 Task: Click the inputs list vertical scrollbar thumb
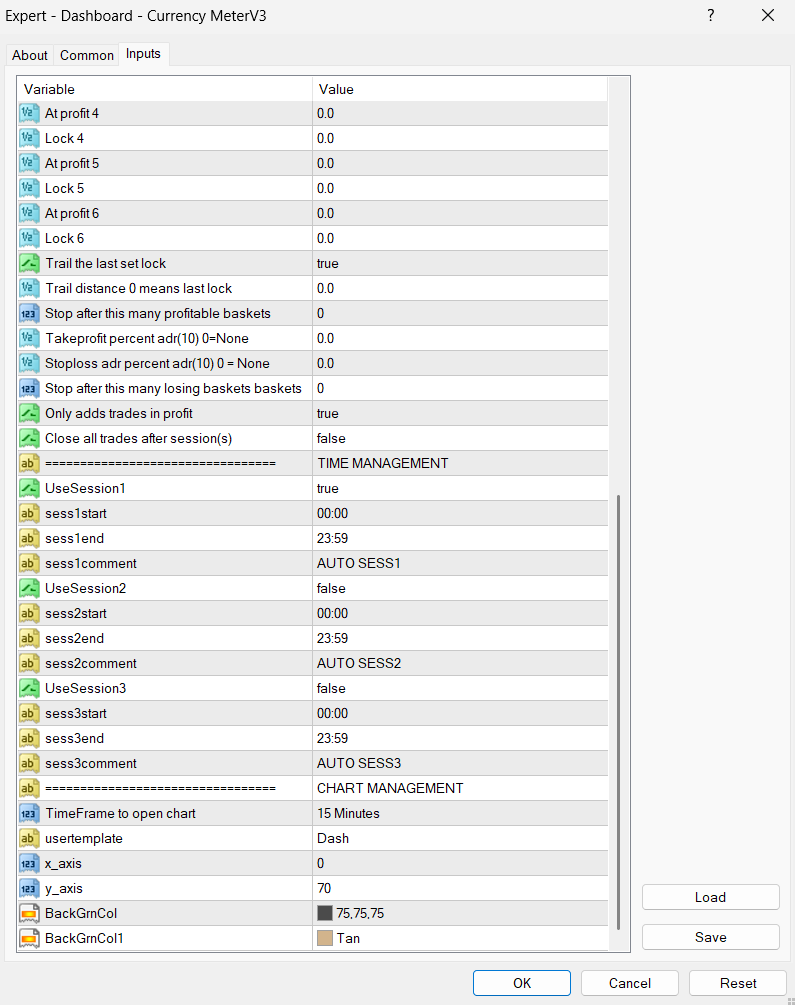618,711
